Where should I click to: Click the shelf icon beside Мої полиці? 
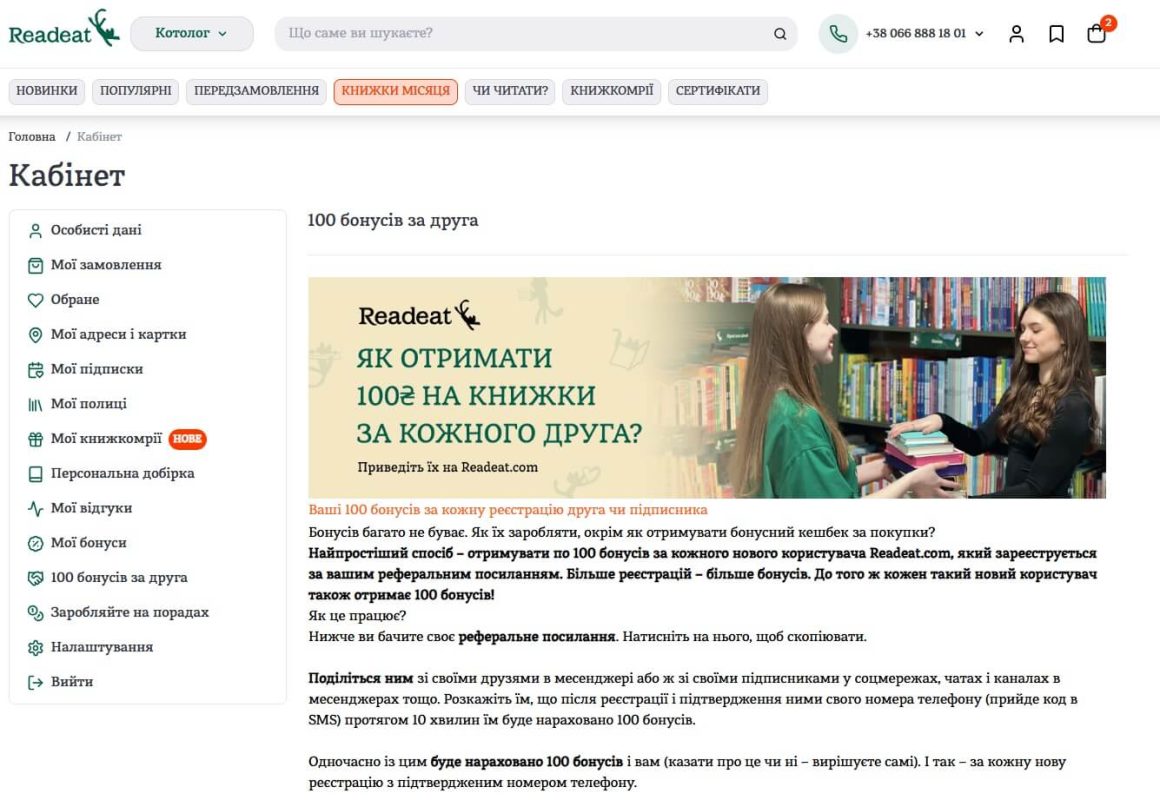coord(35,405)
